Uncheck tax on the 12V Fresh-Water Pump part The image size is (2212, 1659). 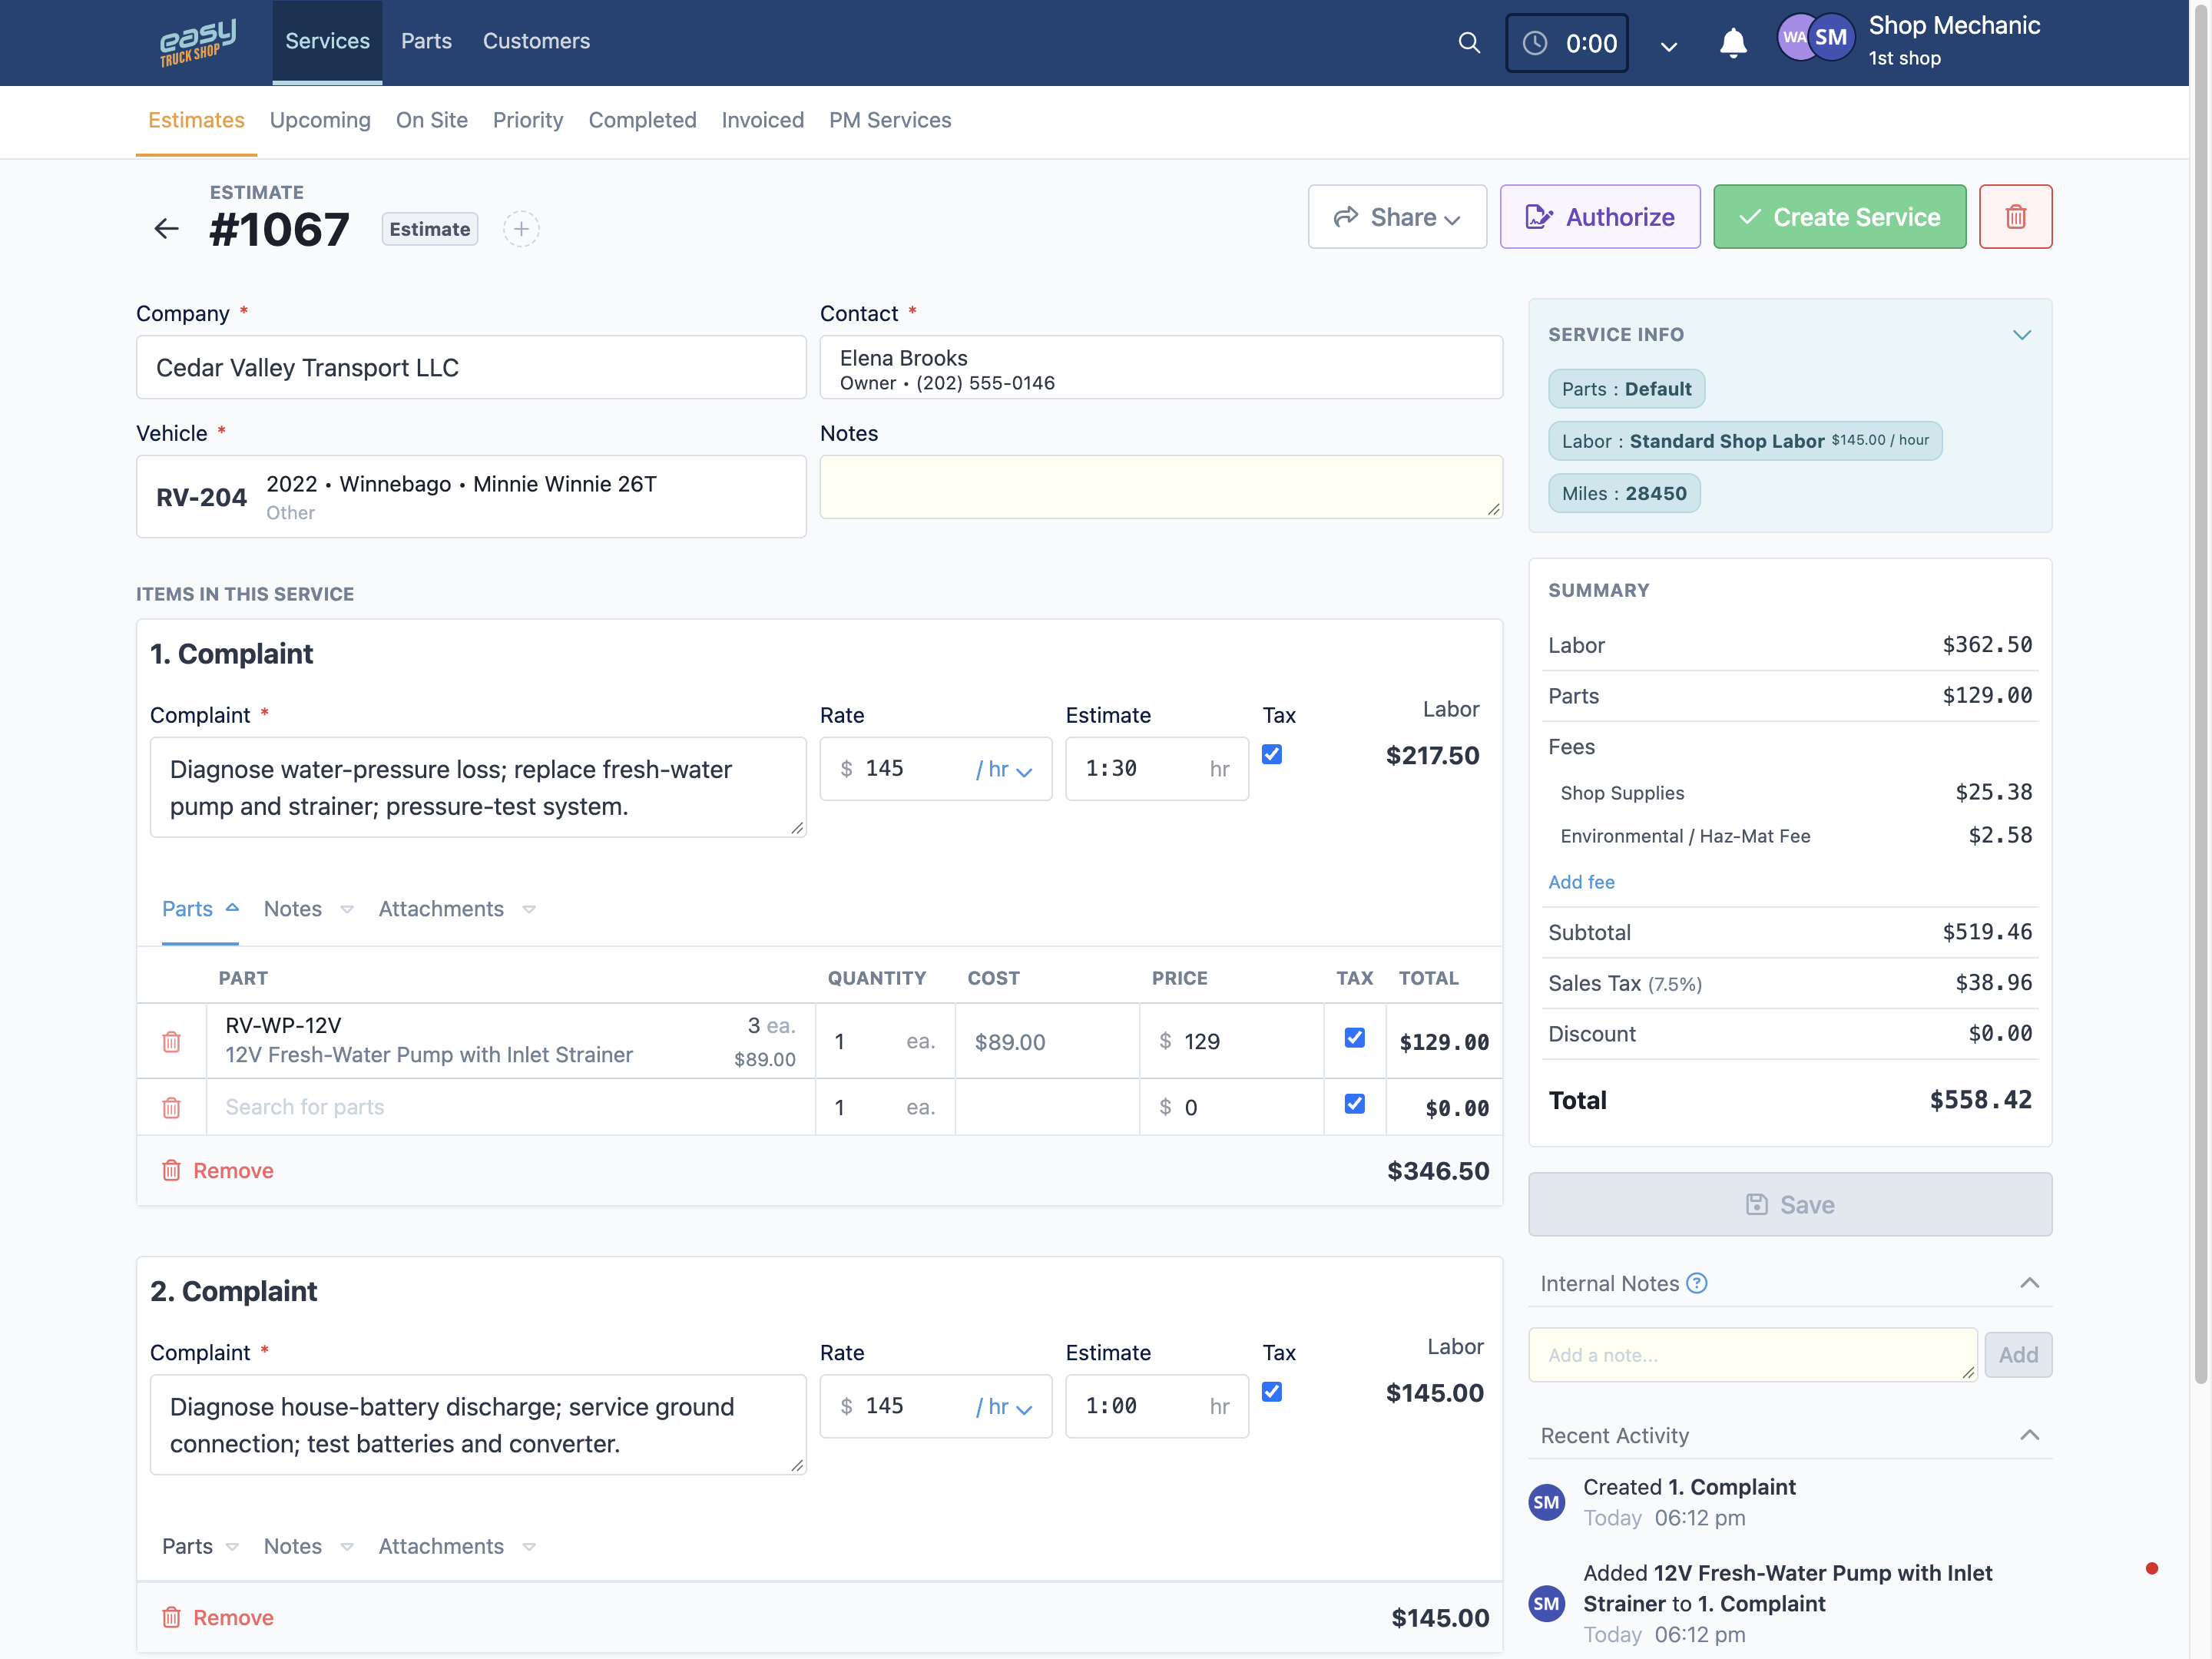point(1355,1038)
